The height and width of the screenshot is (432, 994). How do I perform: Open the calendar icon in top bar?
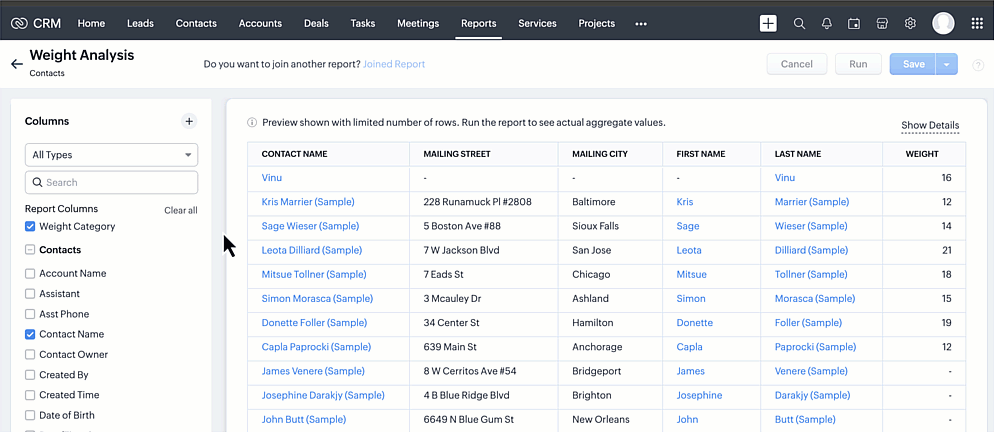(854, 23)
